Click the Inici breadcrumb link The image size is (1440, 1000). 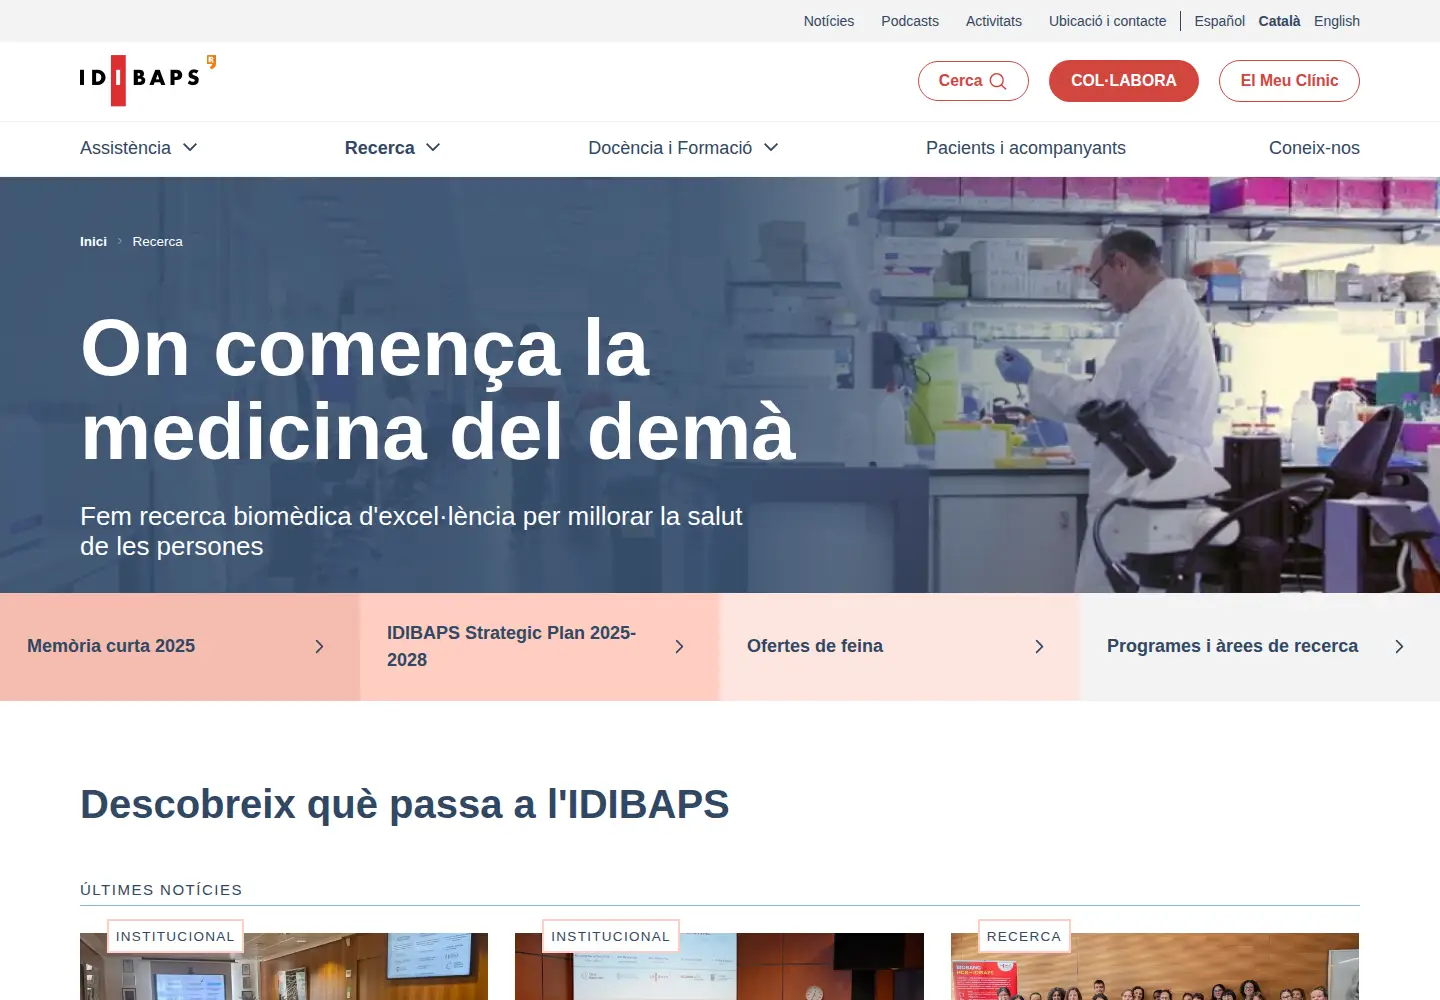(x=93, y=242)
